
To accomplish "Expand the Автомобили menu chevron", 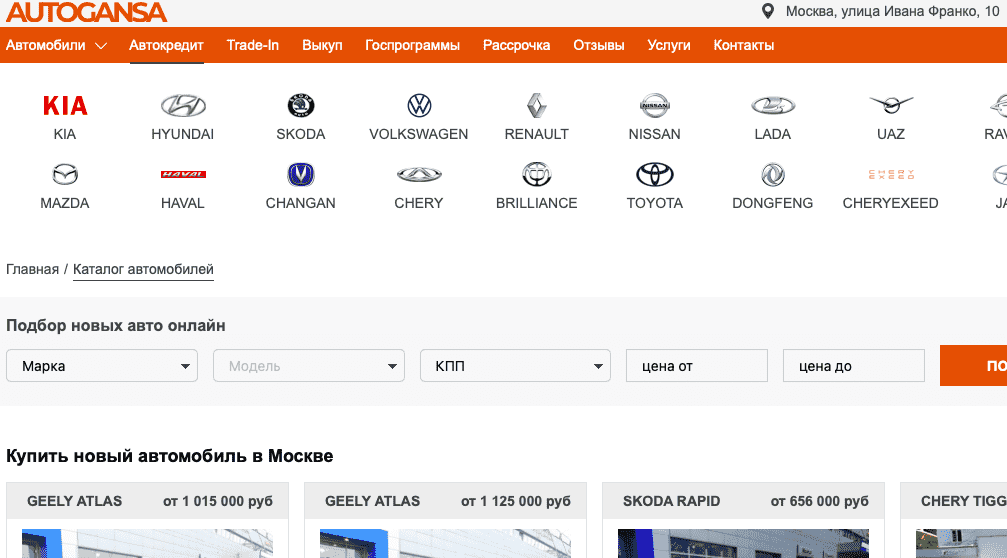I will (x=101, y=46).
